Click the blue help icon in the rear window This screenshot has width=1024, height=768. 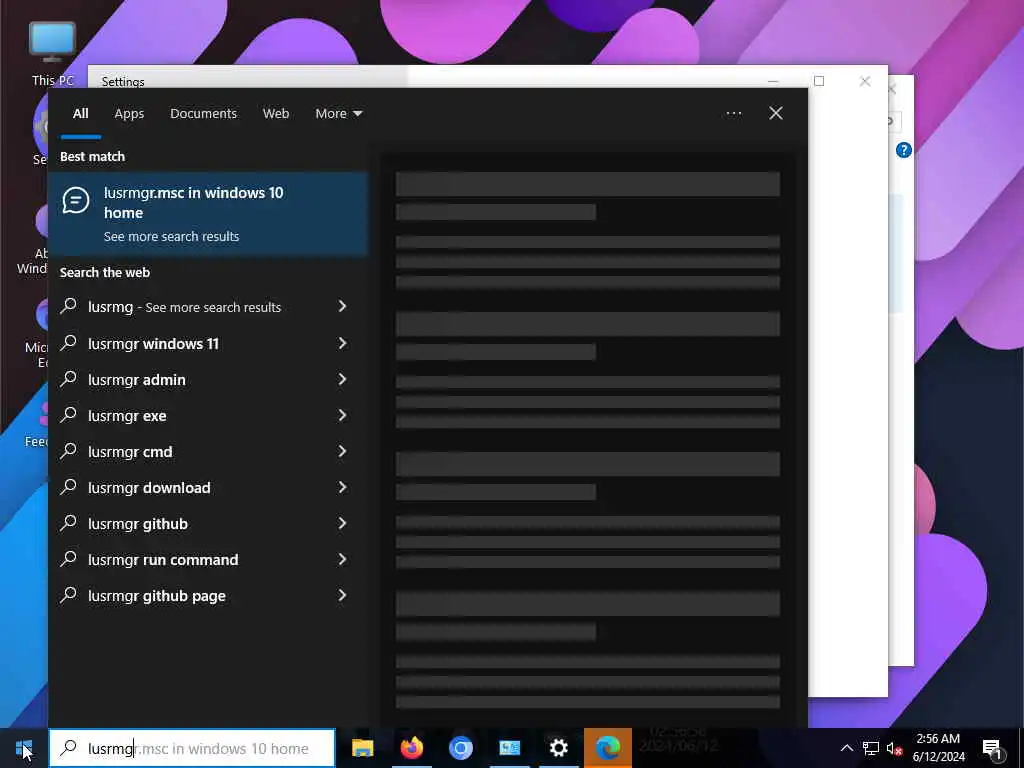click(x=904, y=150)
